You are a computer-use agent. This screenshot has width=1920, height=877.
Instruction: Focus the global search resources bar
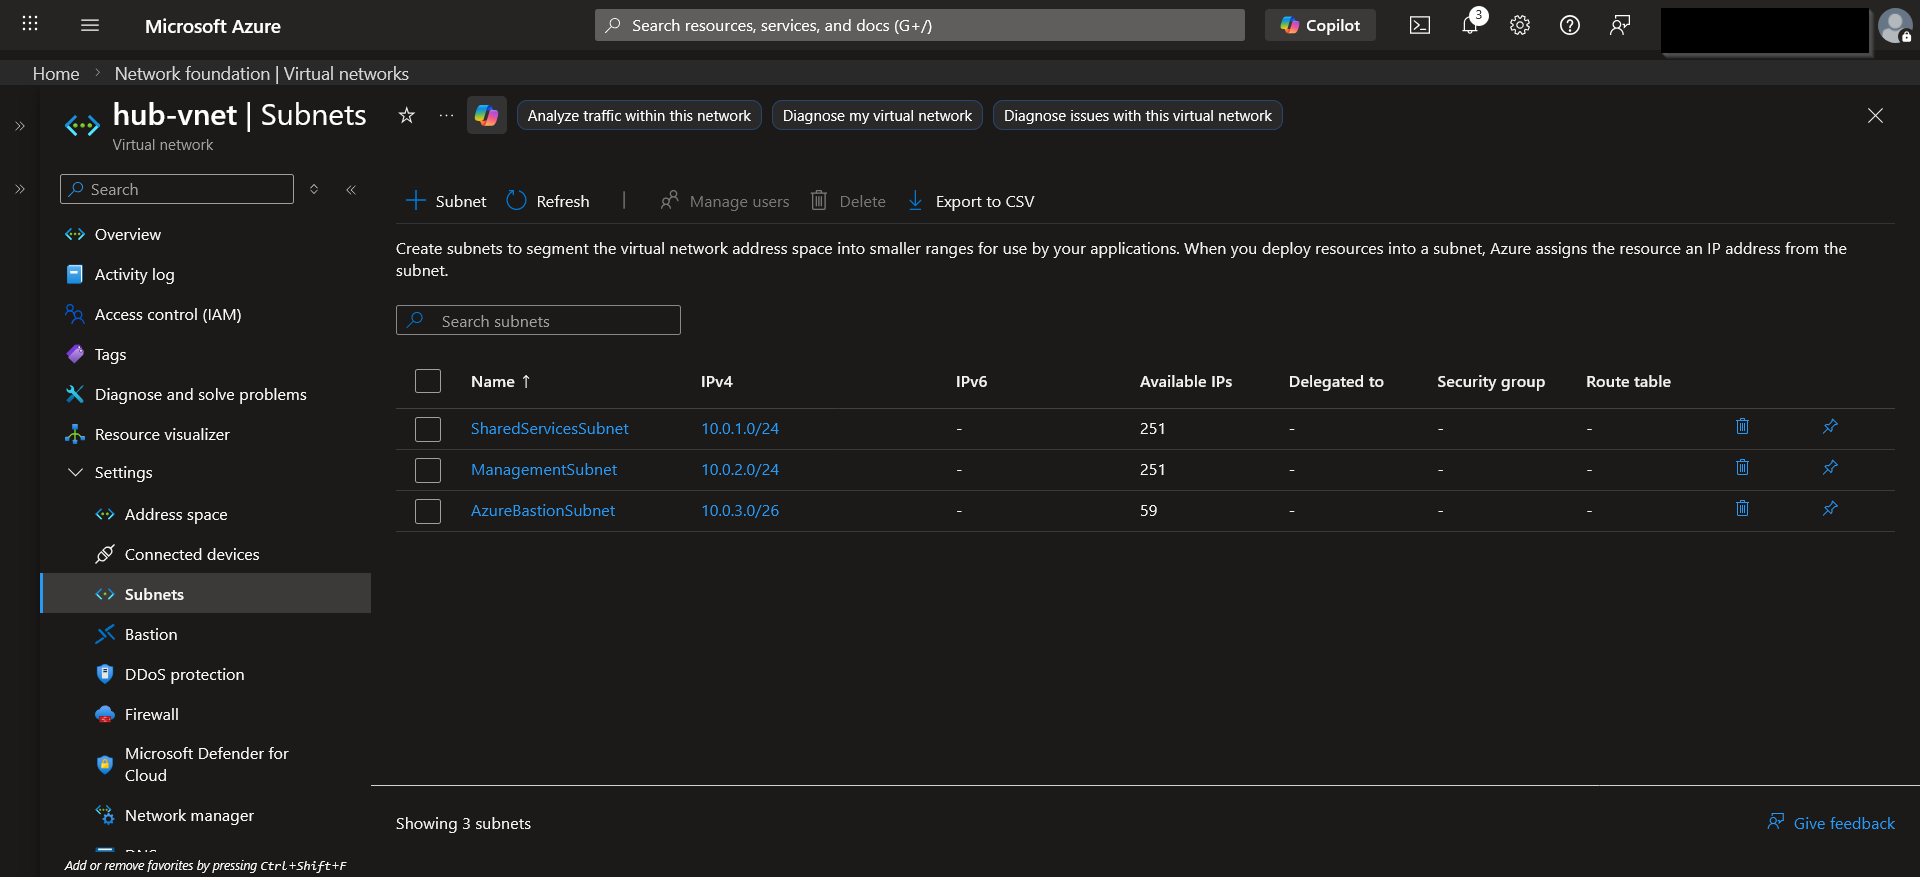(x=920, y=25)
